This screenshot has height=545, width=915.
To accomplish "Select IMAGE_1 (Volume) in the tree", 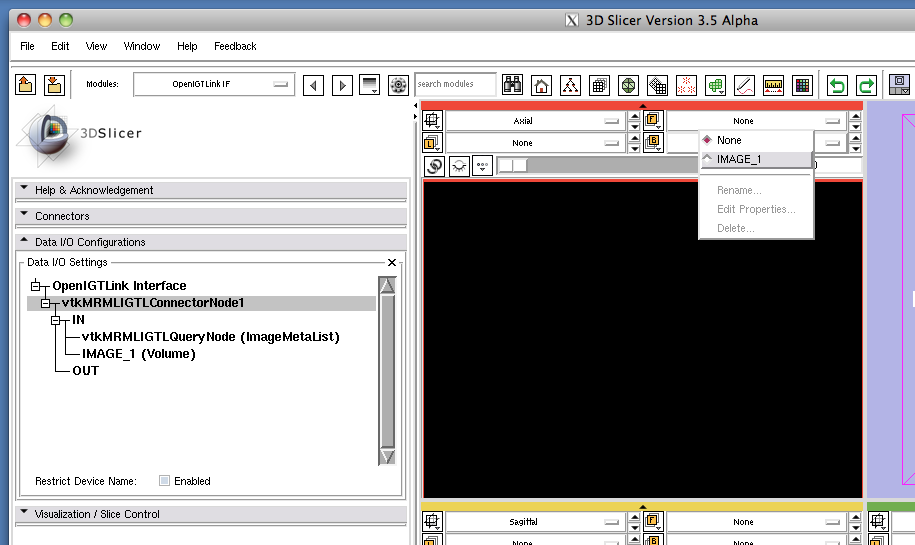I will (138, 353).
